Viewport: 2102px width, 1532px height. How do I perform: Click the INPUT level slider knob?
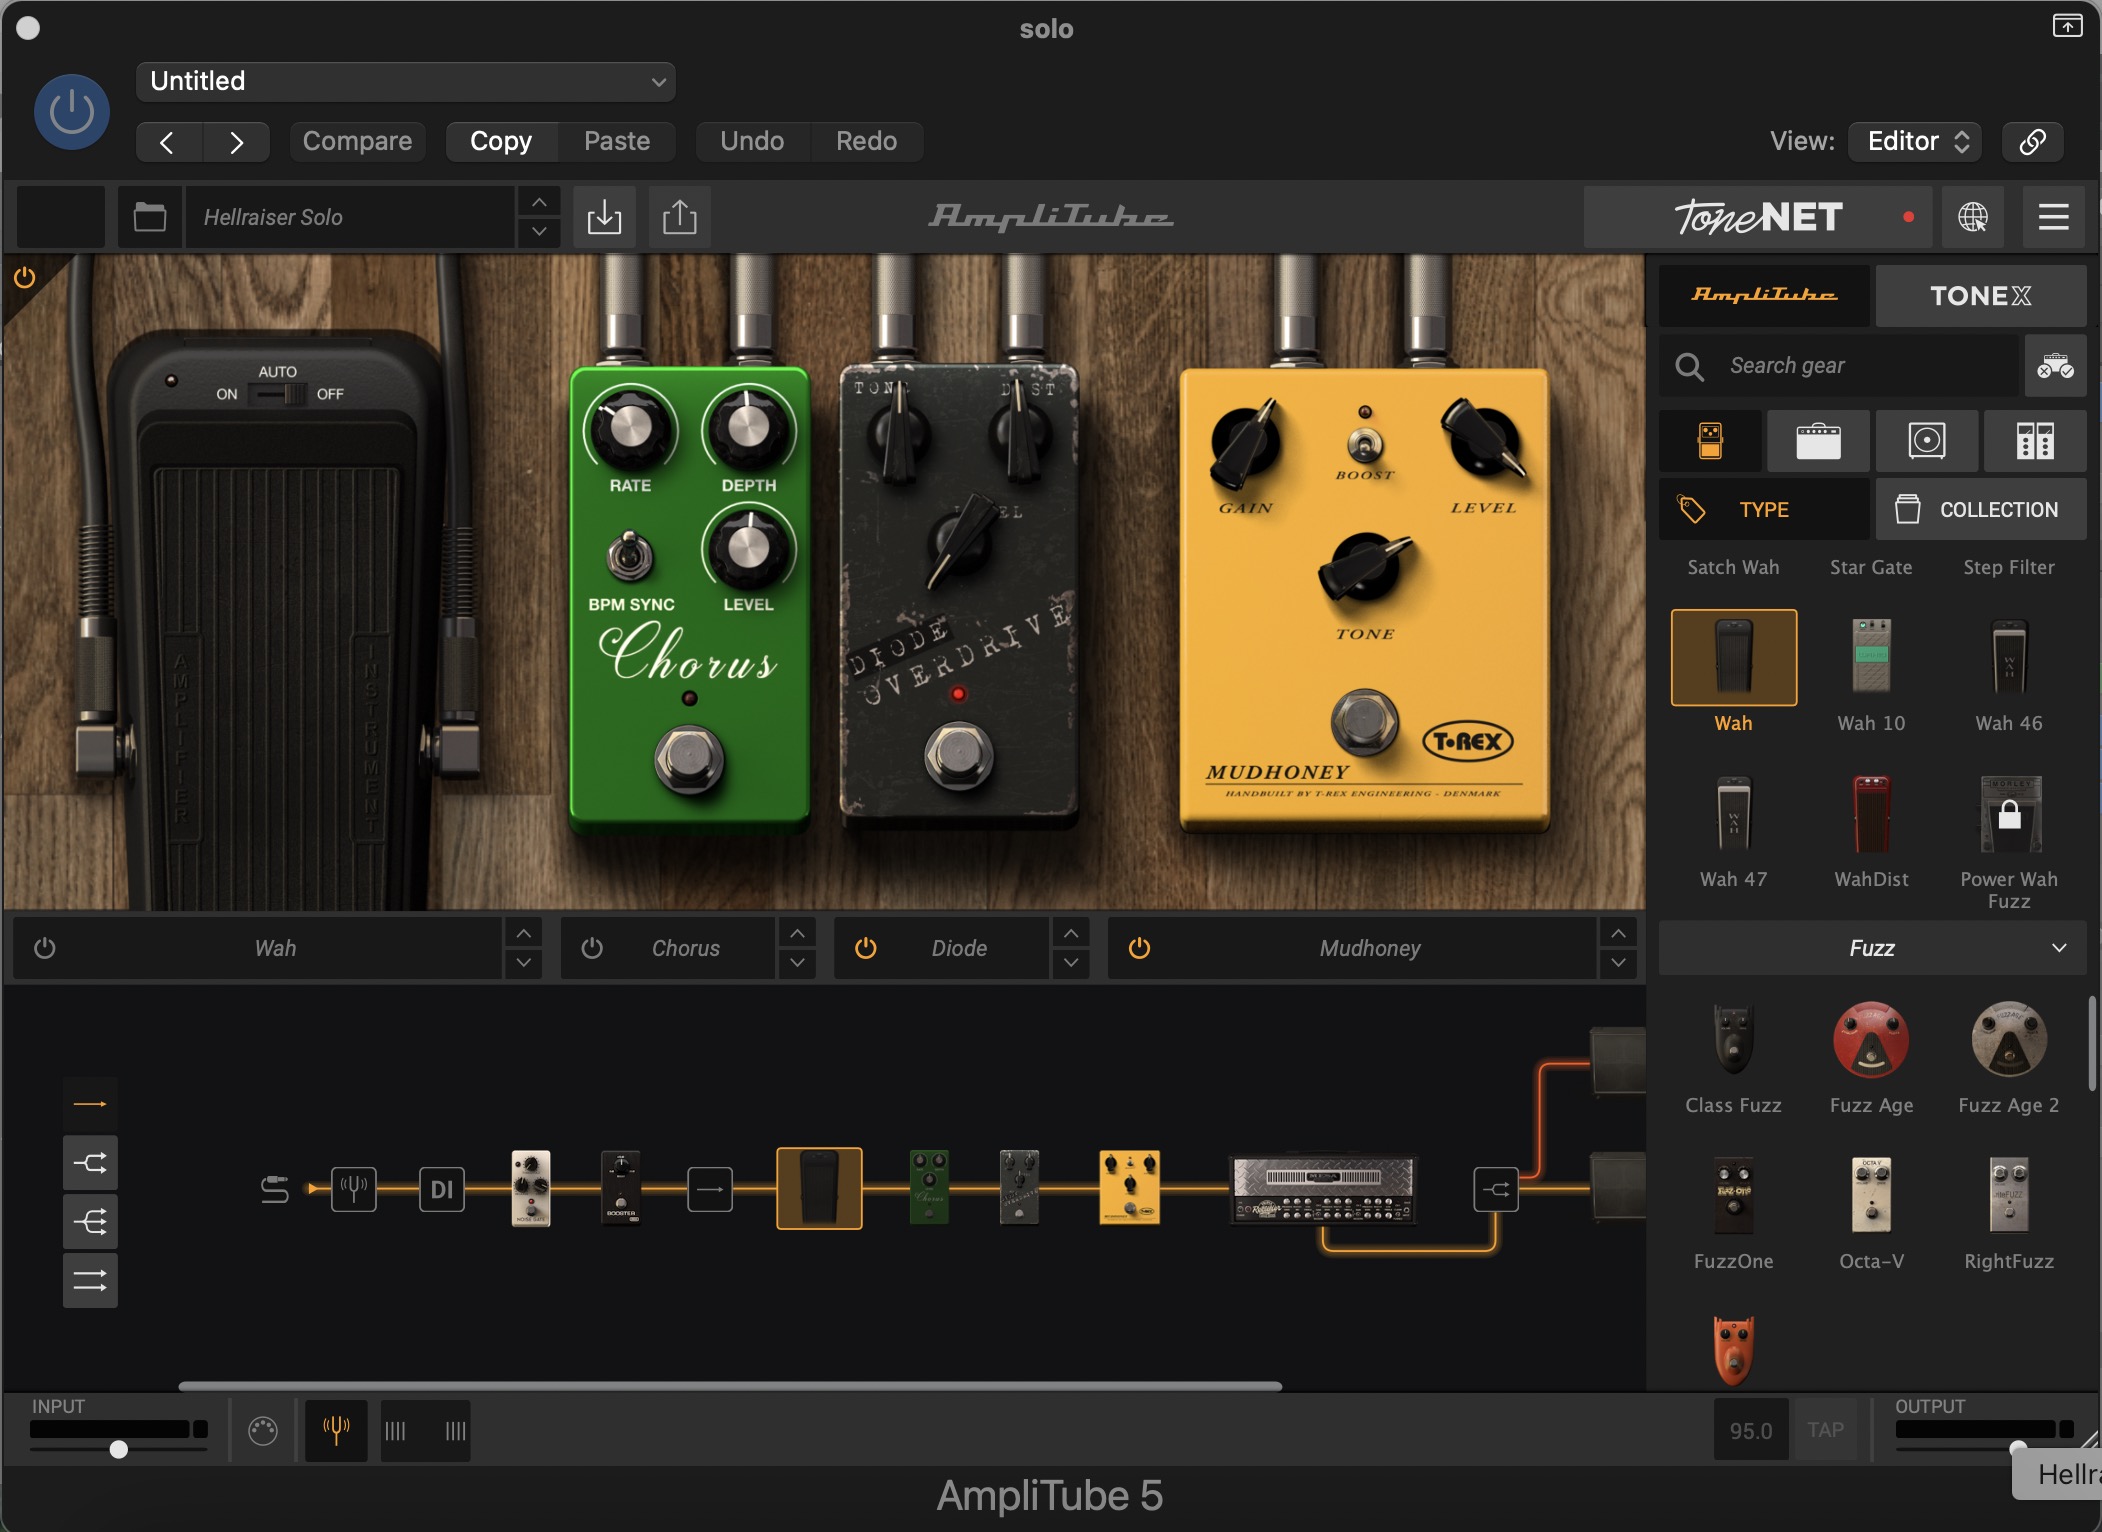119,1449
